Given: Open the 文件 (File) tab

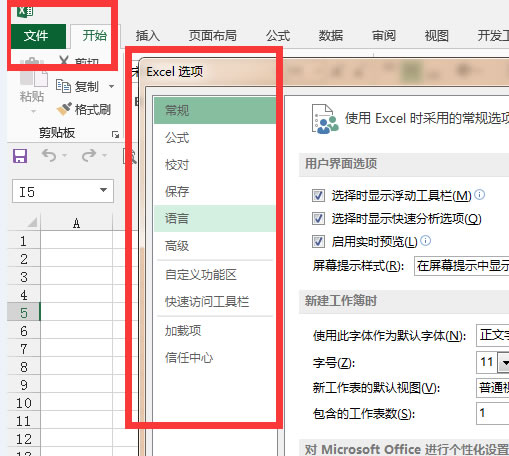Looking at the screenshot, I should coord(38,36).
